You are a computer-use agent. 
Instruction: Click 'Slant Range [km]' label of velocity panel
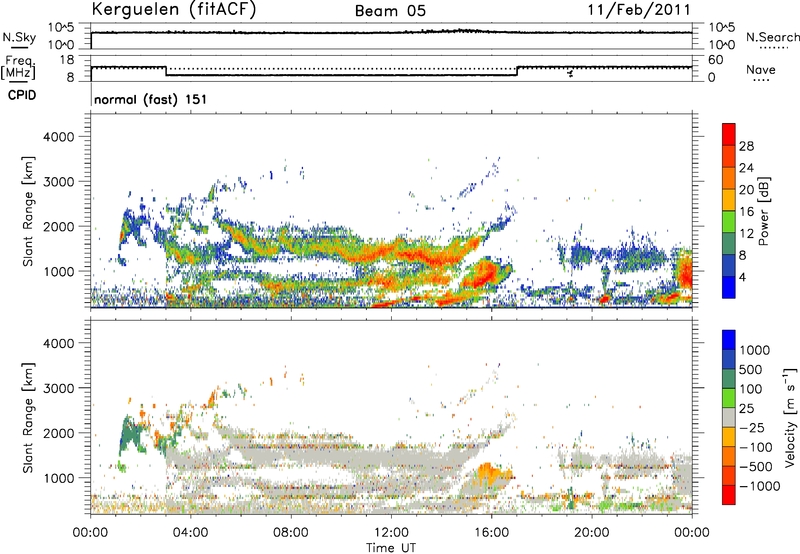(x=28, y=418)
